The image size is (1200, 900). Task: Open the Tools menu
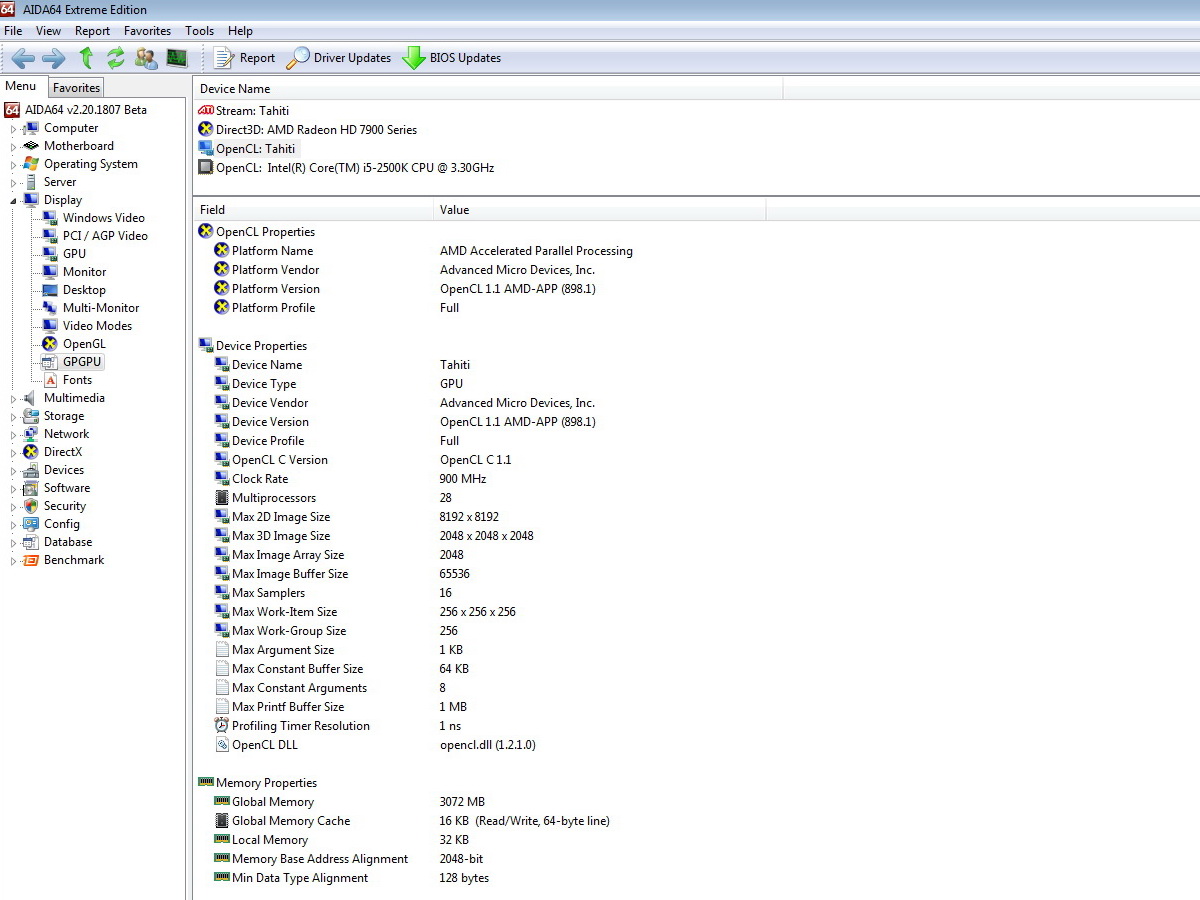click(200, 31)
